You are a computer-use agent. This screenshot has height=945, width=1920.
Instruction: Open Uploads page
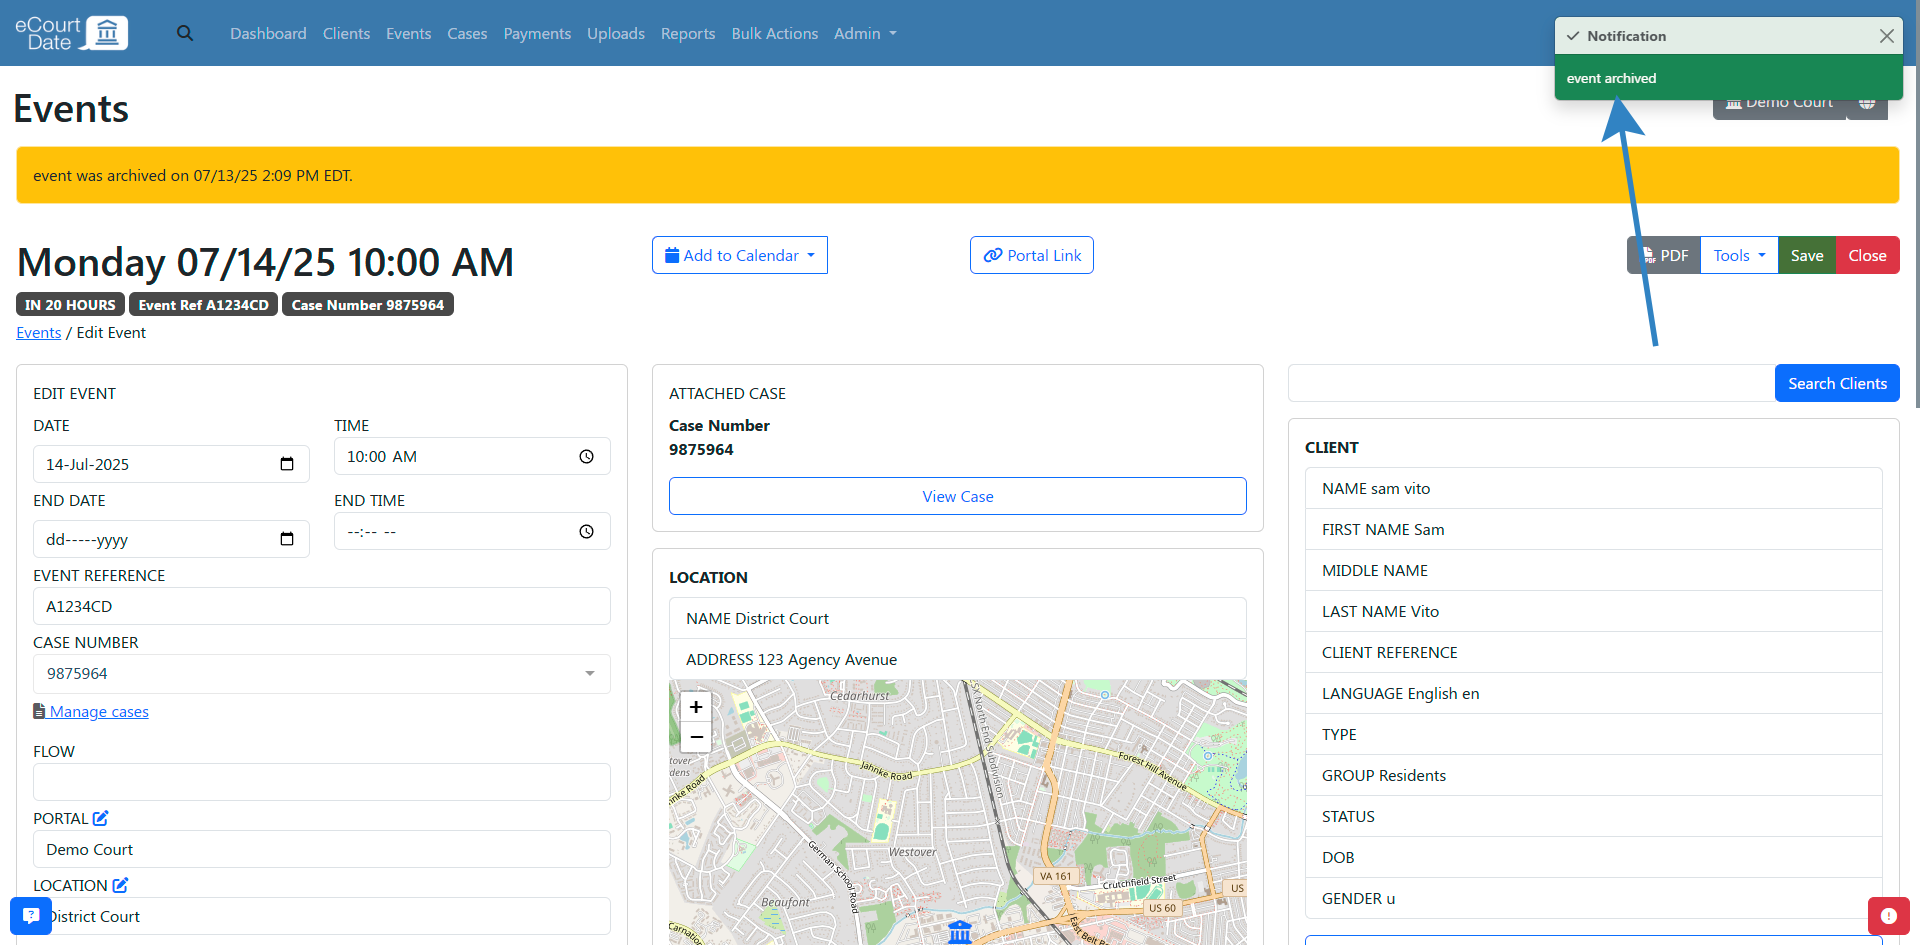tap(616, 33)
